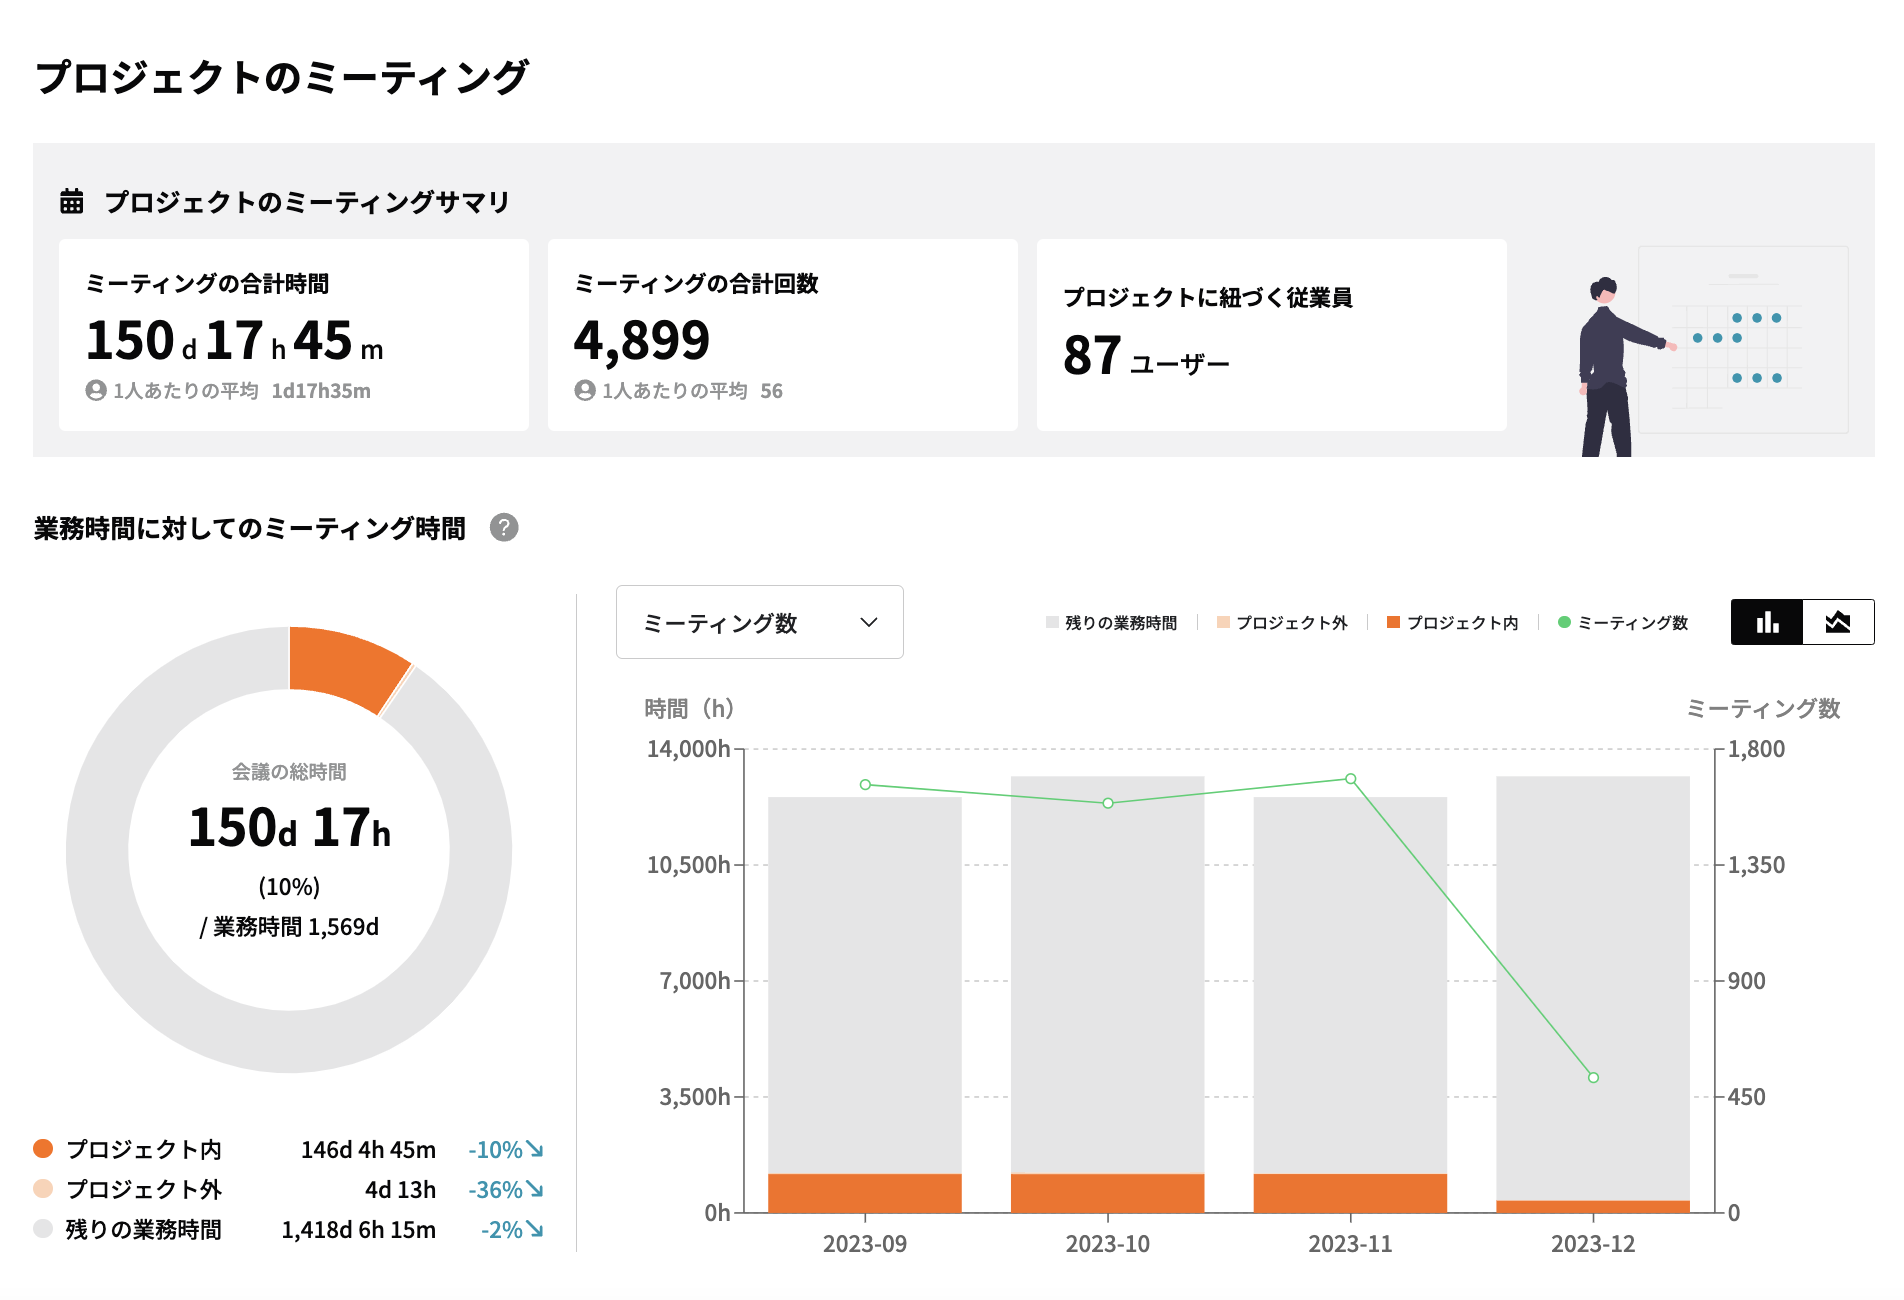Switch to area chart view
The height and width of the screenshot is (1300, 1904).
1838,622
